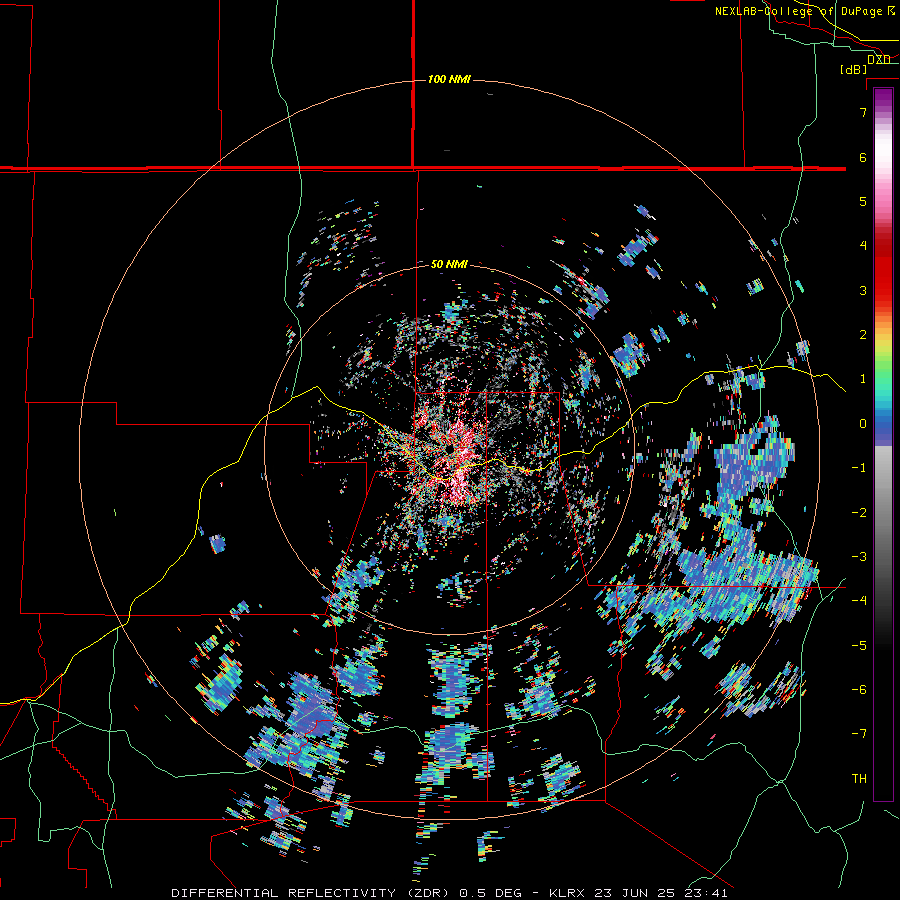
Task: Click the 50 NMI range ring label
Action: pos(449,265)
